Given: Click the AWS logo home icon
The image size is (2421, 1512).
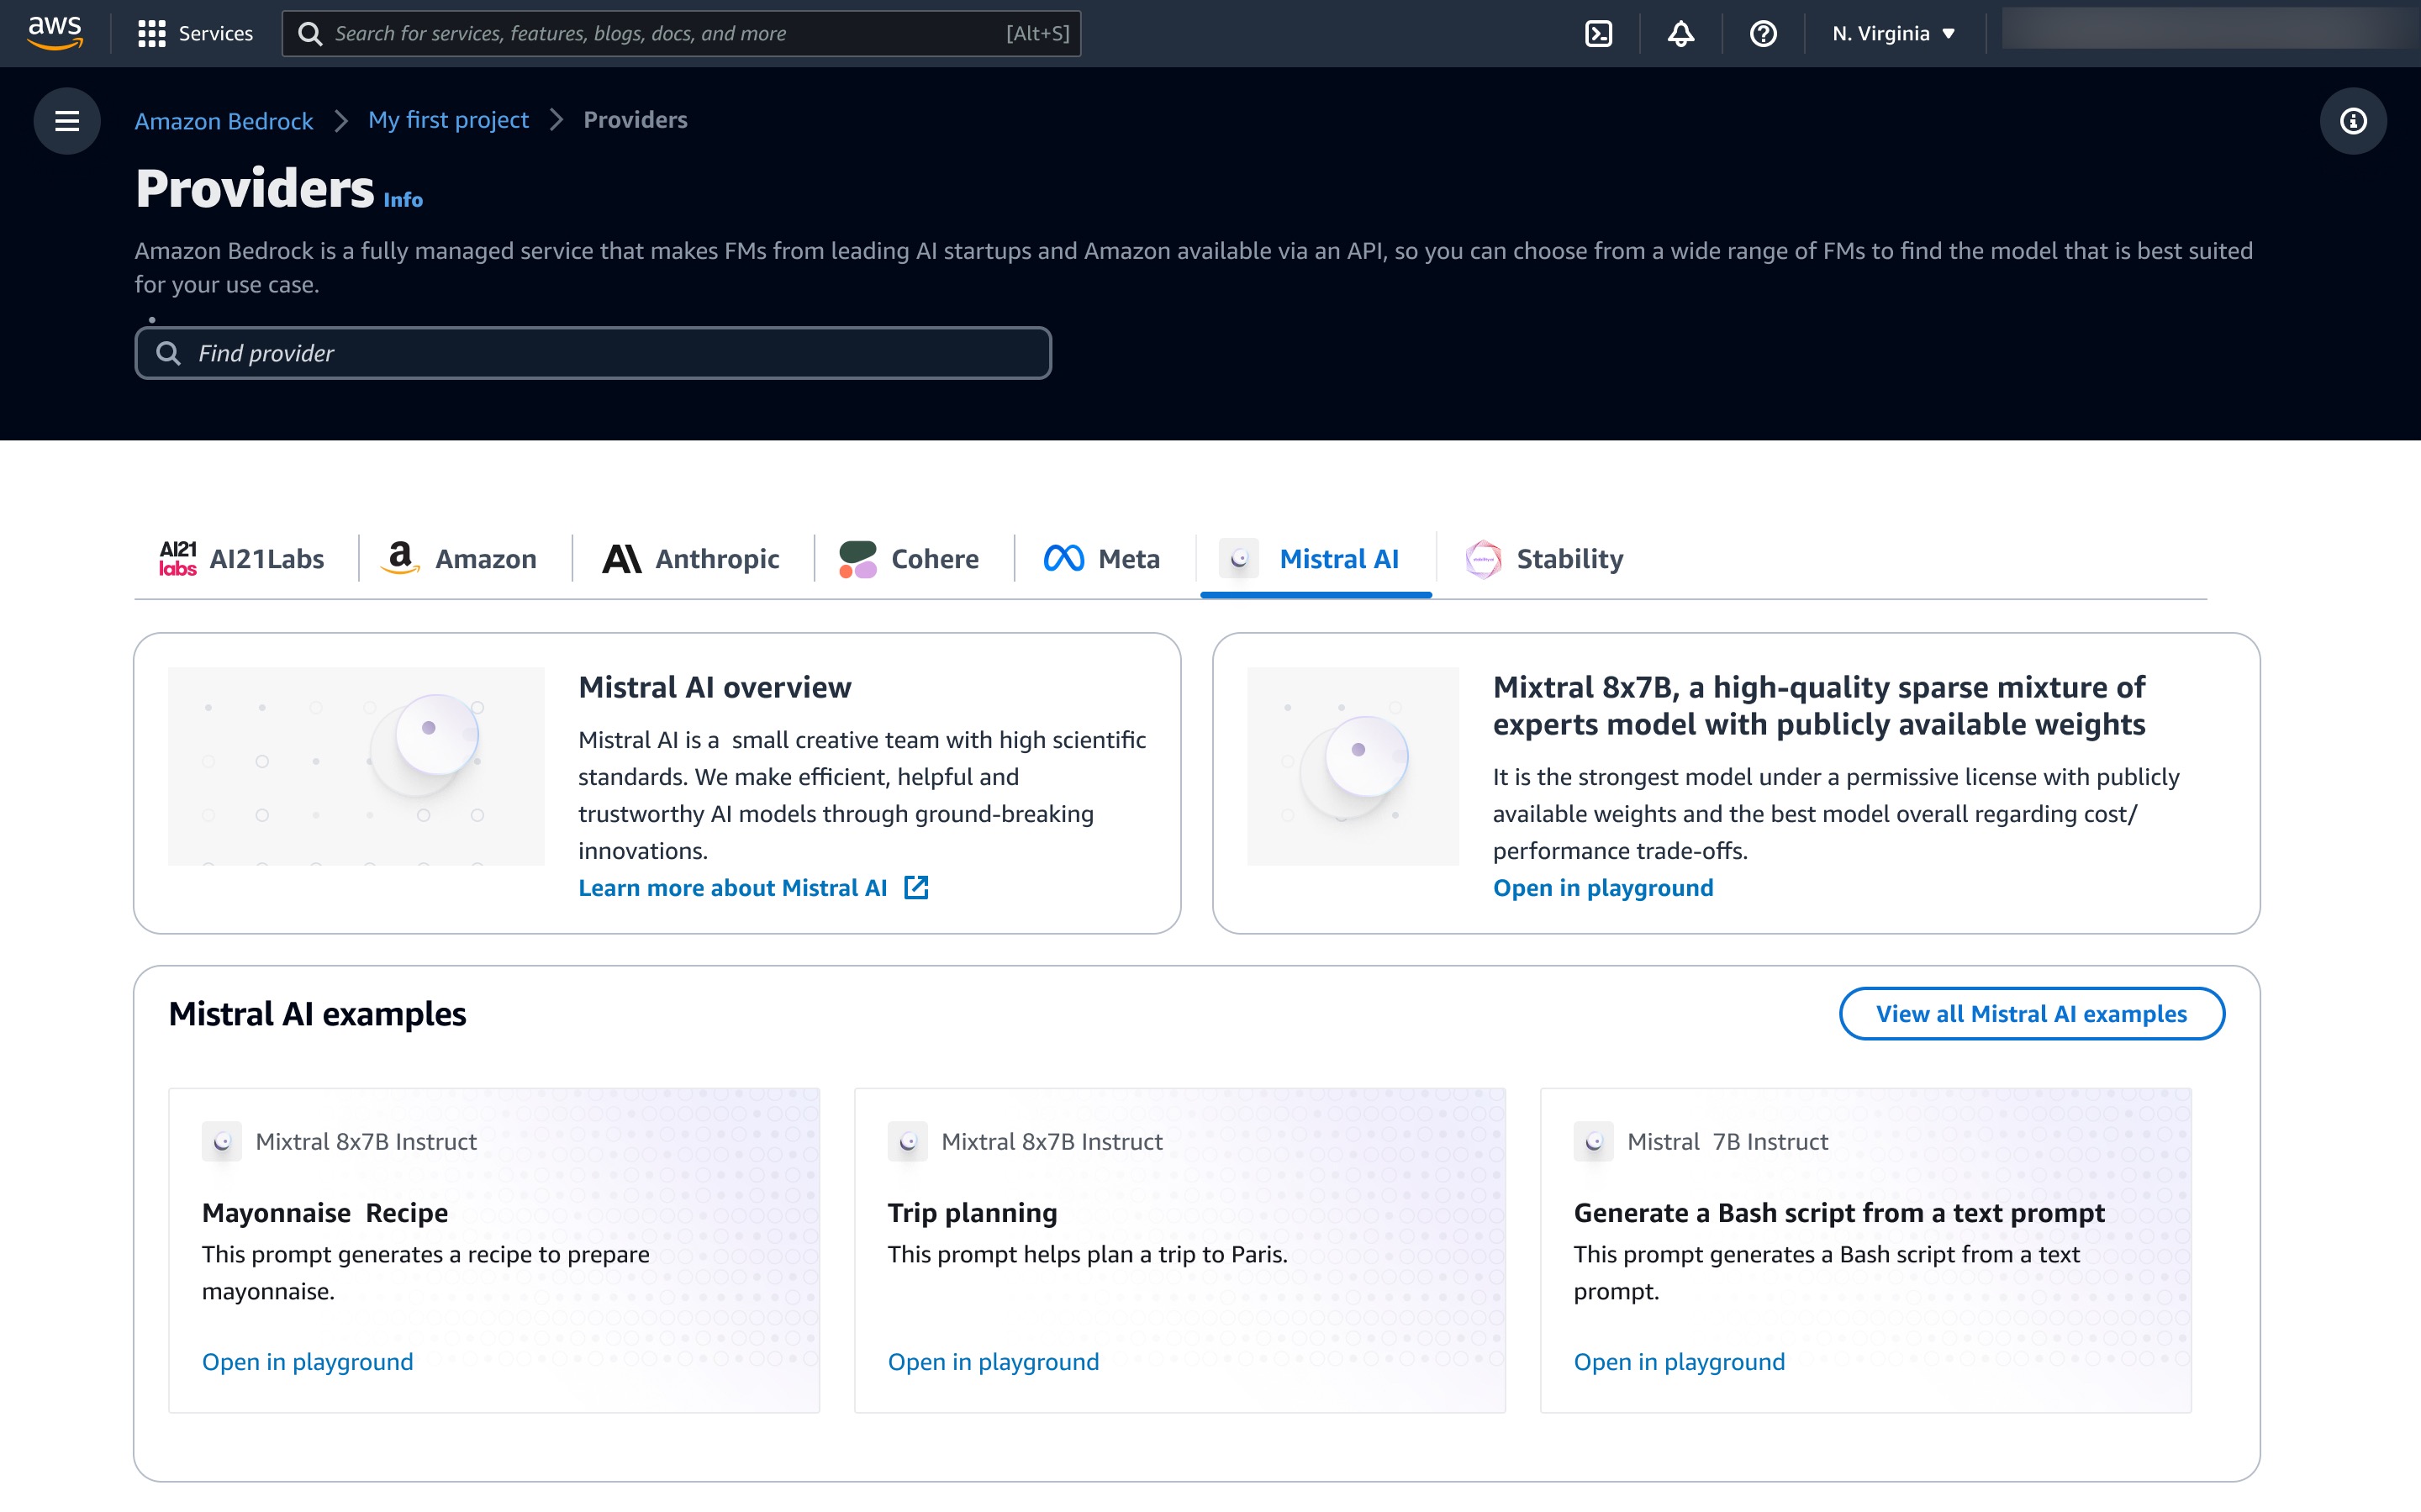Looking at the screenshot, I should 55,33.
